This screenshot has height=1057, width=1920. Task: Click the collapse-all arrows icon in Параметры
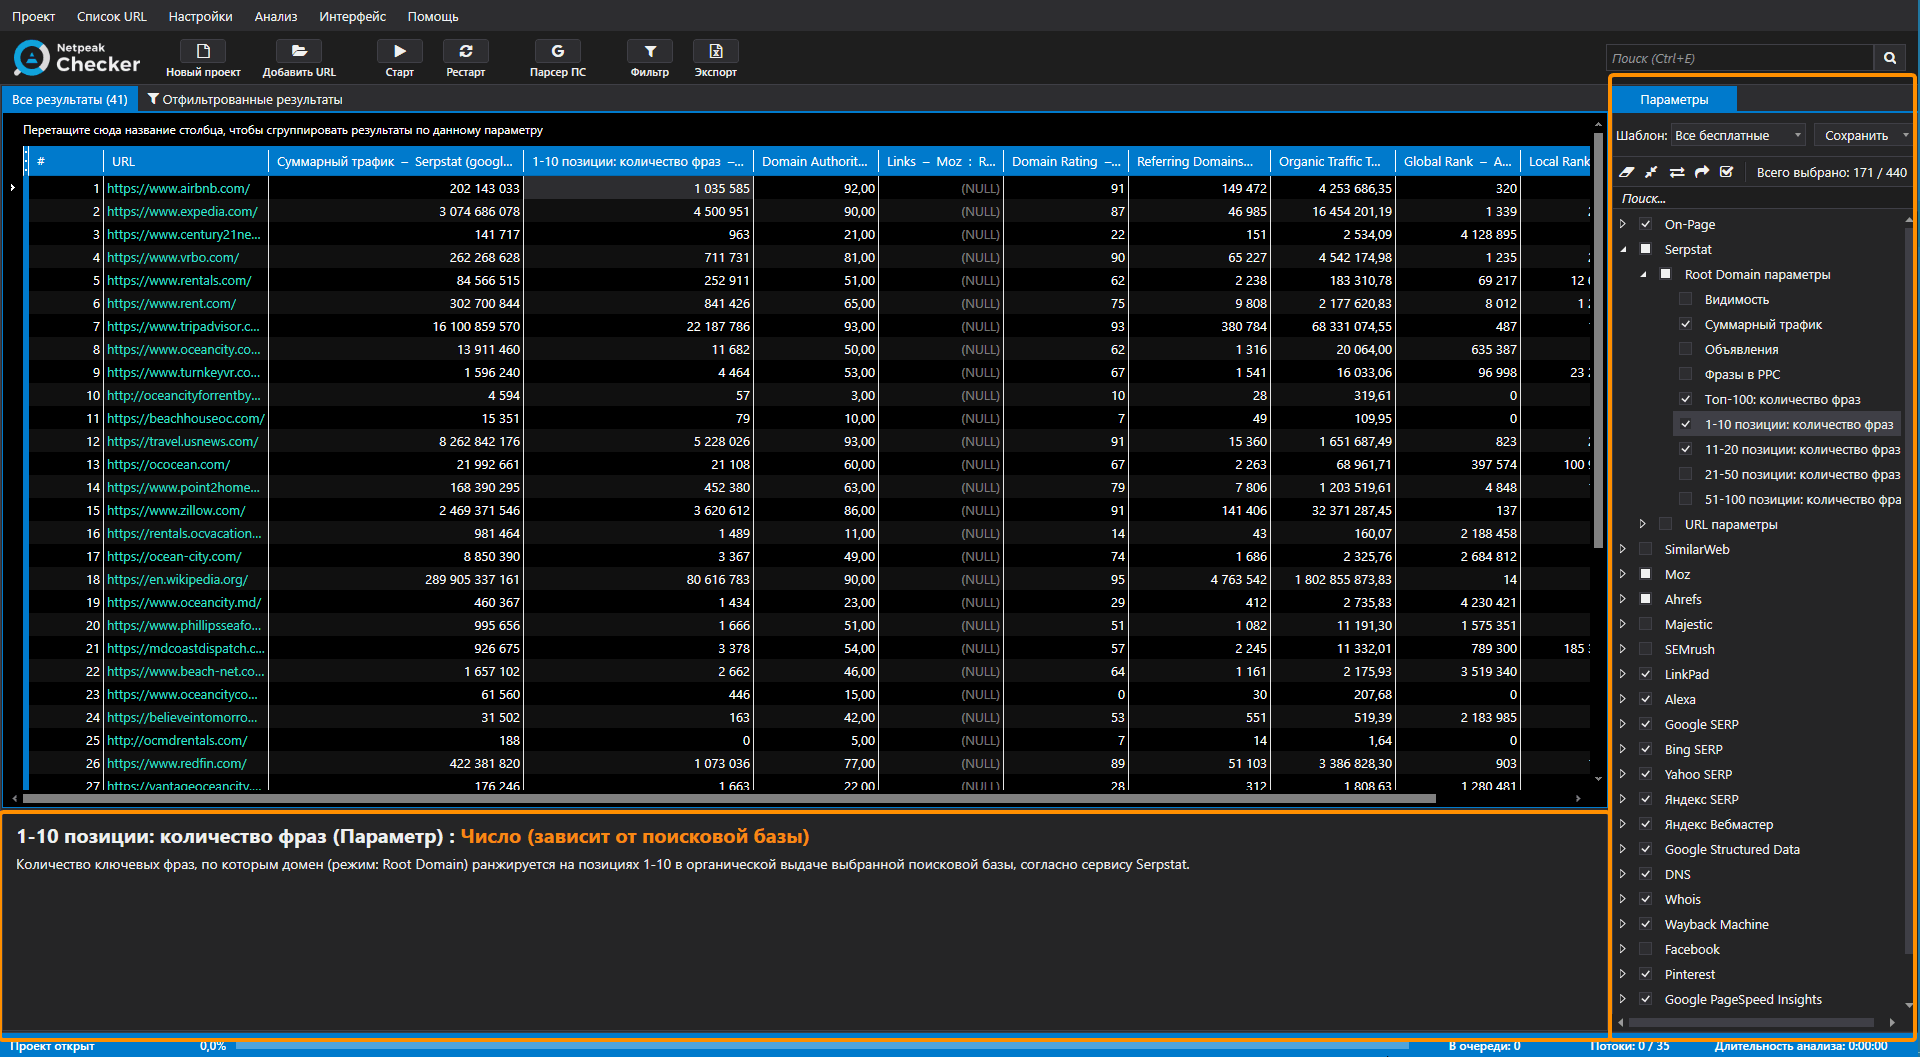coord(1651,172)
